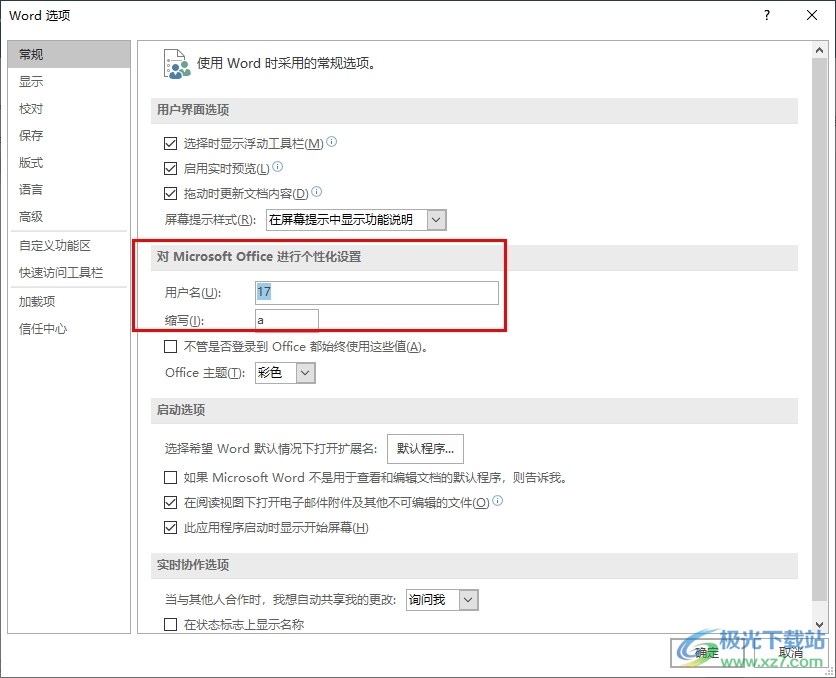Toggle 选择时显示浮动工具栏 checkbox
The image size is (836, 678).
[171, 143]
